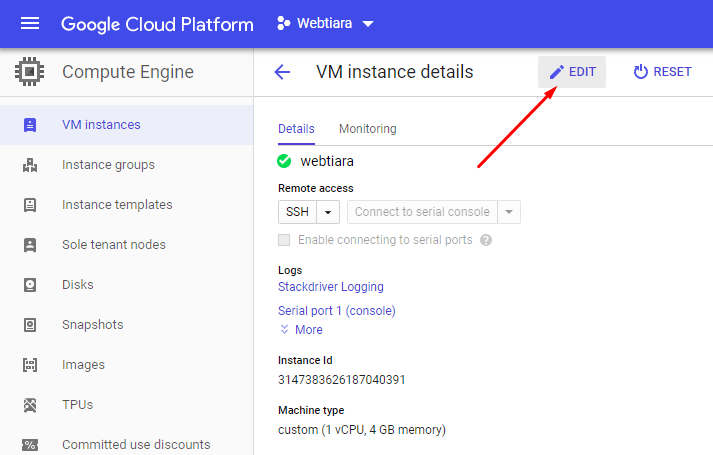713x455 pixels.
Task: Click the Images sidebar icon
Action: [x=30, y=365]
